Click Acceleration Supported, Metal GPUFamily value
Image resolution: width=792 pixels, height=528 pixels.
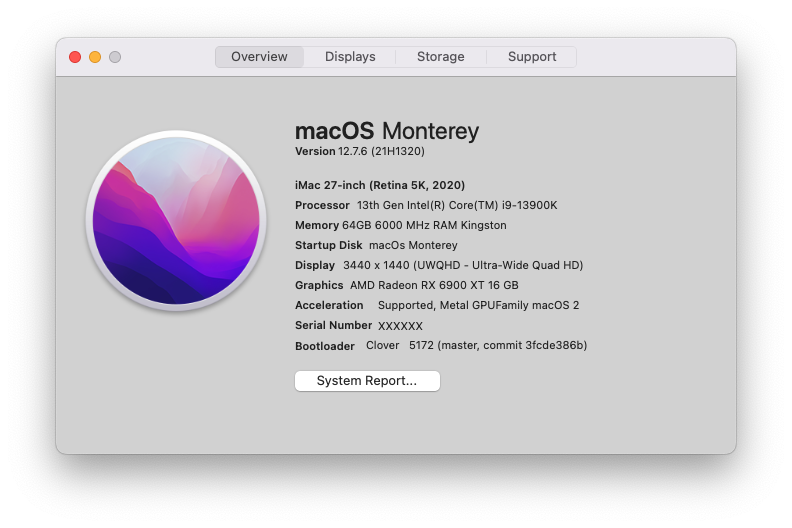coord(478,305)
